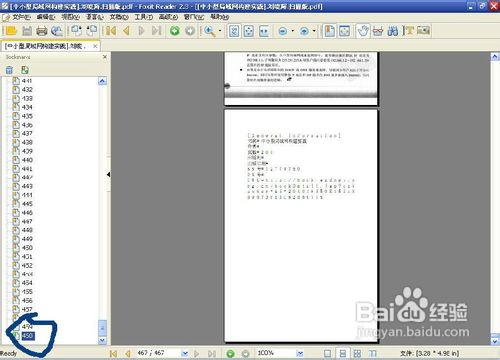Image resolution: width=500 pixels, height=360 pixels.
Task: Click the green Previous View button in the top toolbar
Action: click(175, 31)
